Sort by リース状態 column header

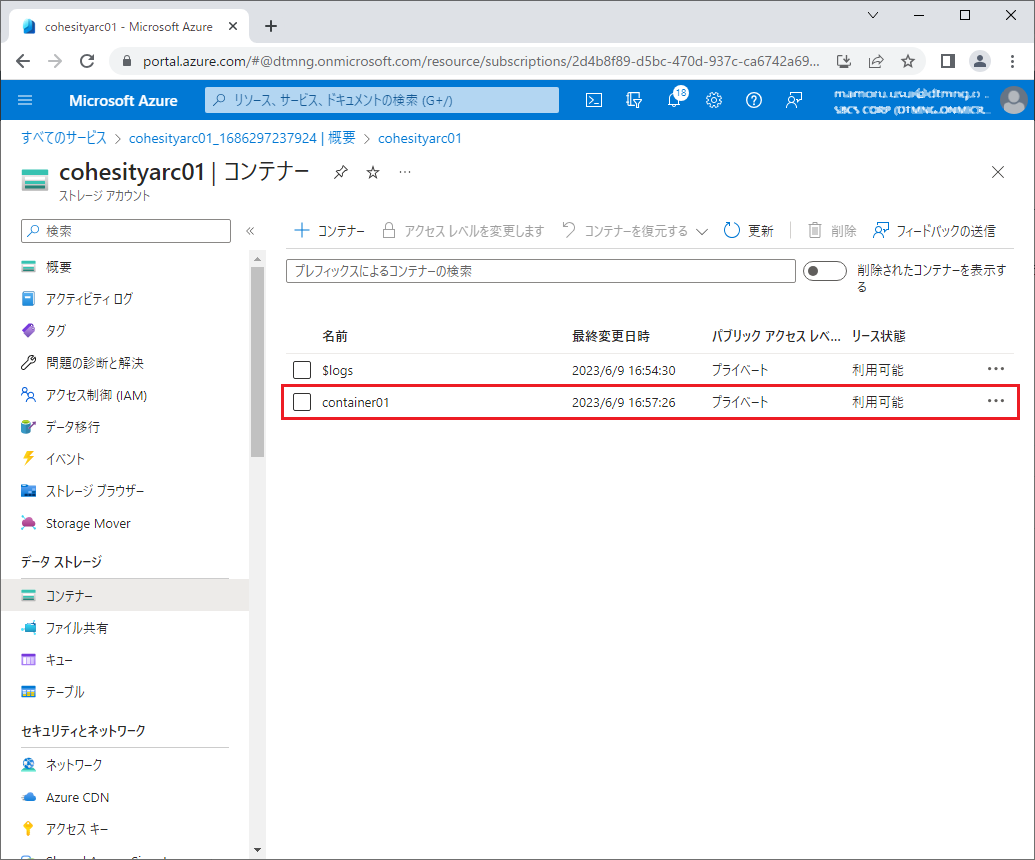(879, 337)
